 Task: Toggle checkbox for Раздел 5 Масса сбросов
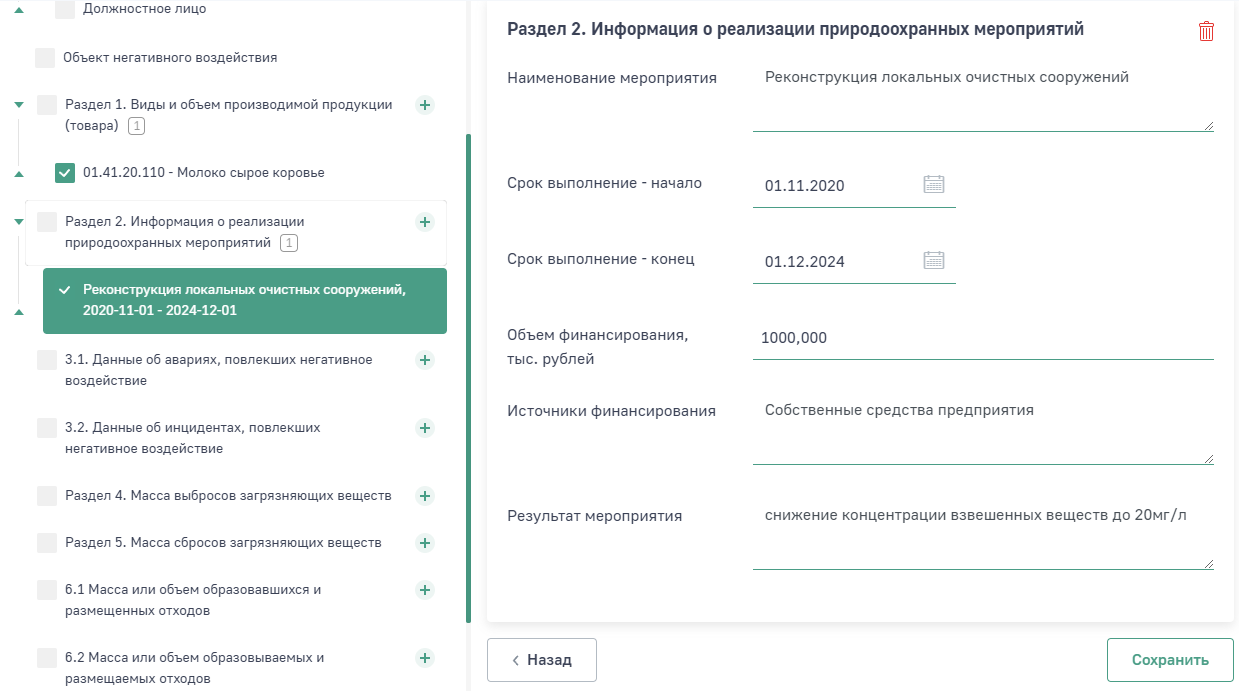pyautogui.click(x=47, y=543)
